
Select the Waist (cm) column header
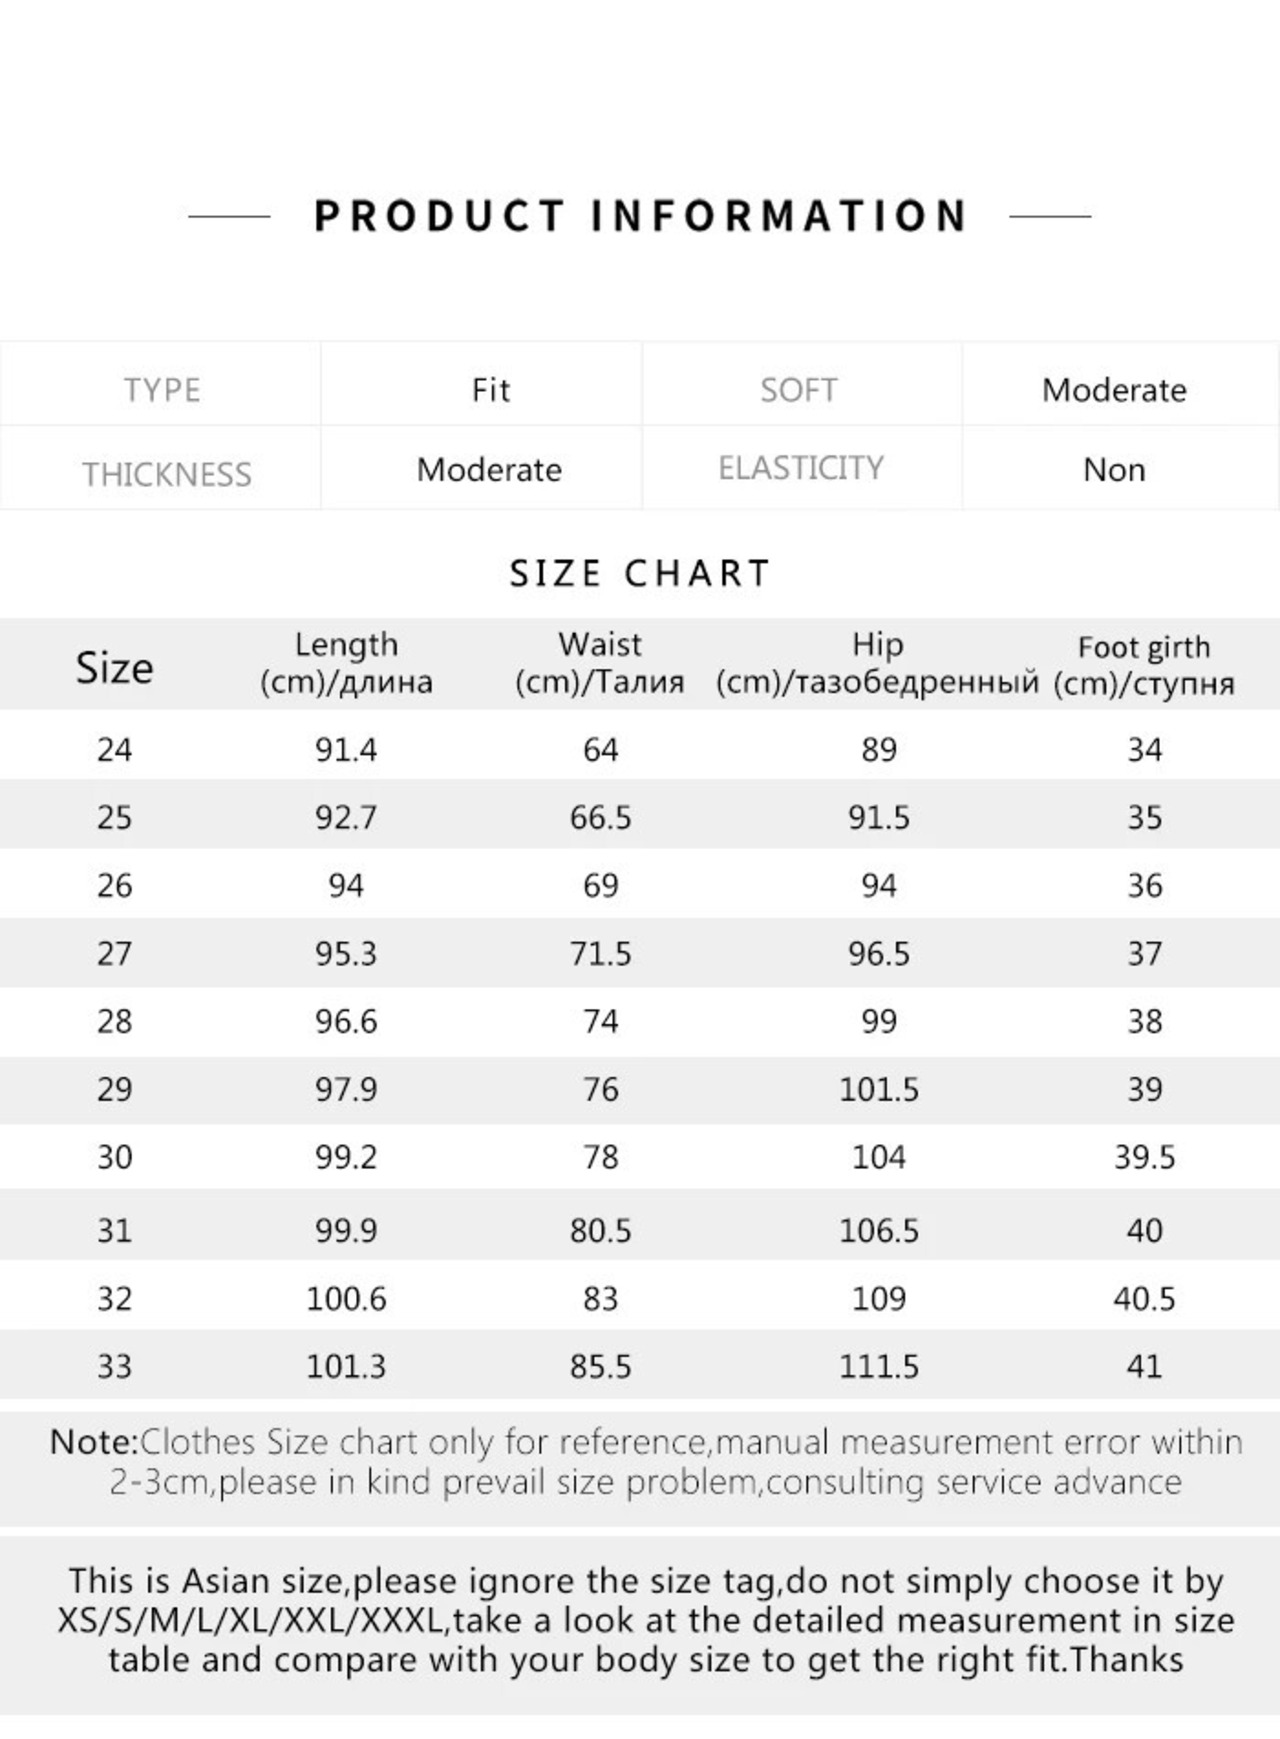pos(600,663)
